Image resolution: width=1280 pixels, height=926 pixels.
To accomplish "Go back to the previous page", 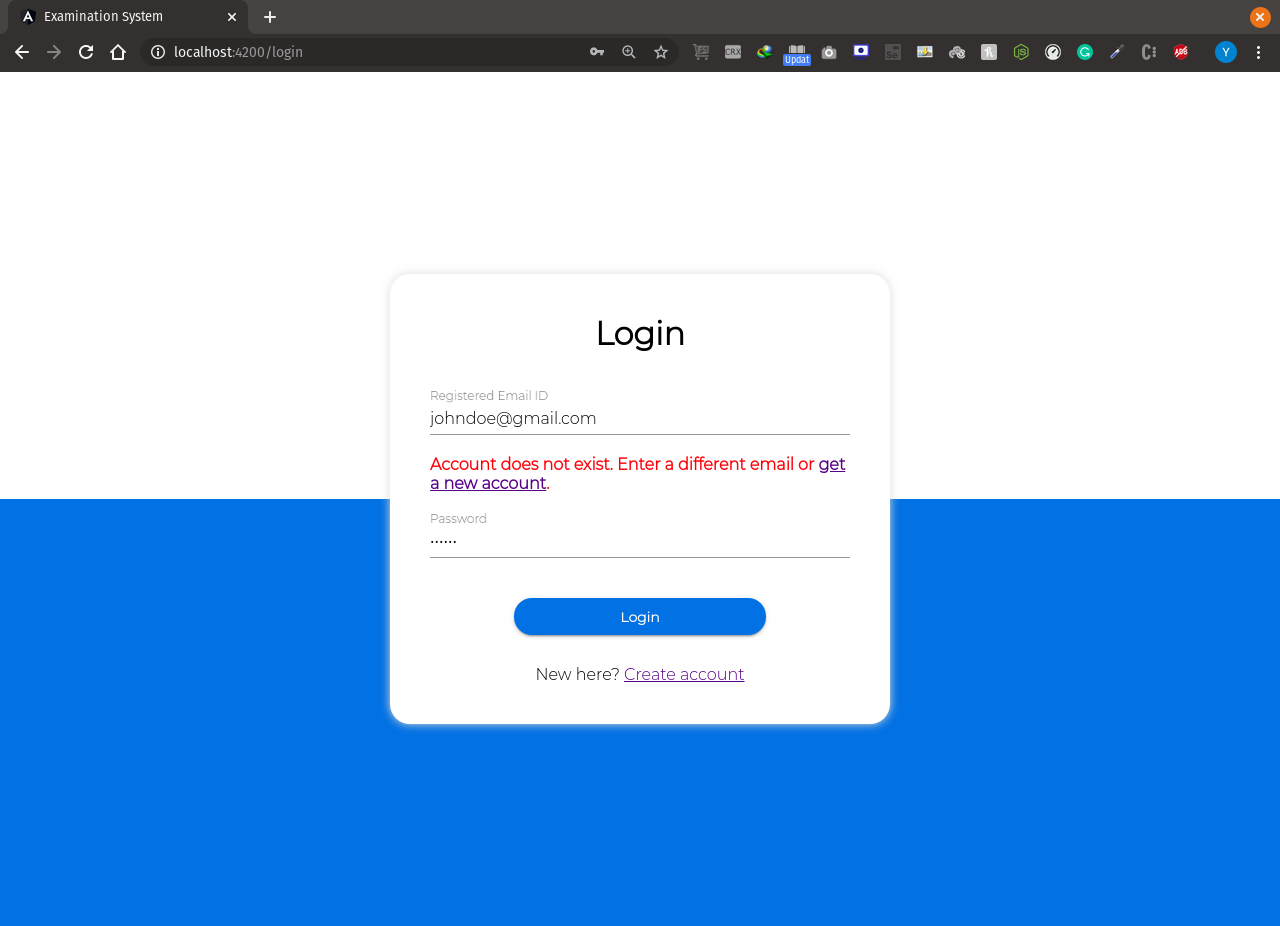I will point(22,52).
